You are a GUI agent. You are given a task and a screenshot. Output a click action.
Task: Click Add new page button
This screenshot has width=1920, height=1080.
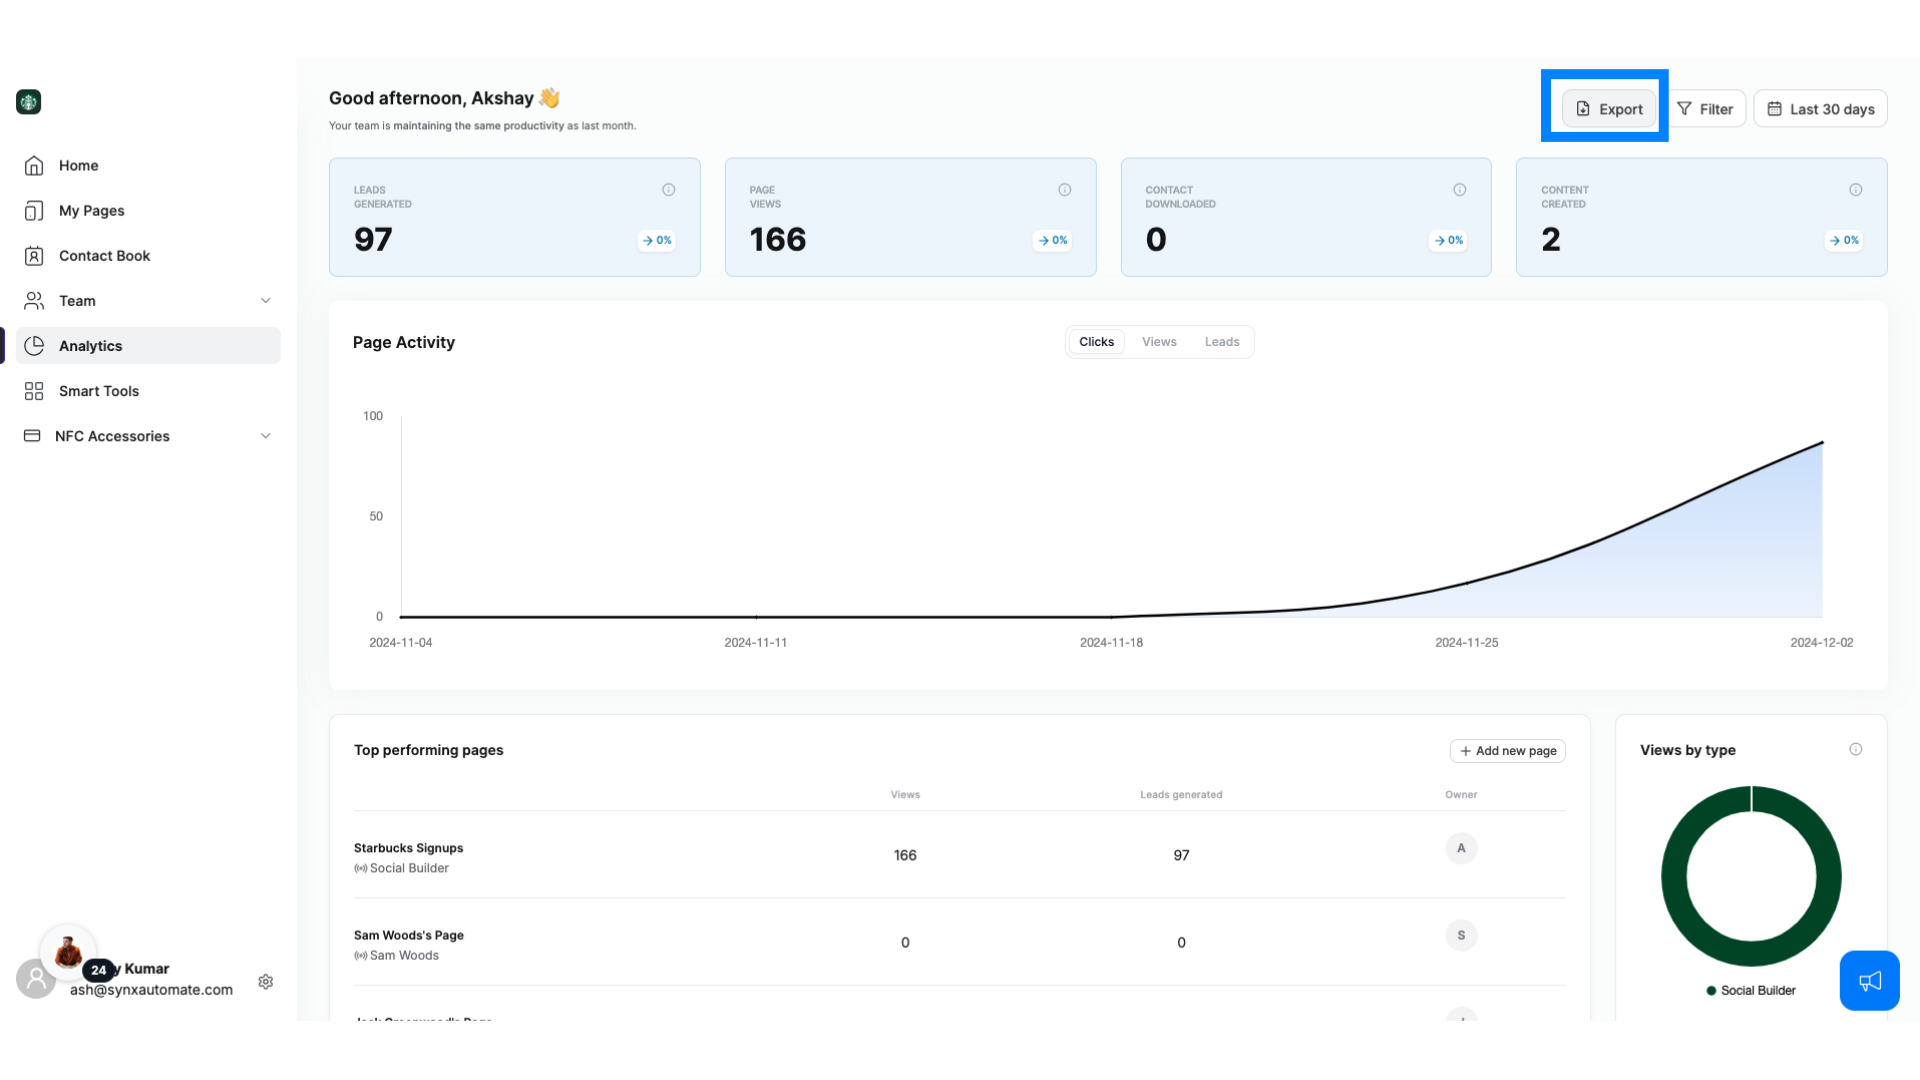1509,750
